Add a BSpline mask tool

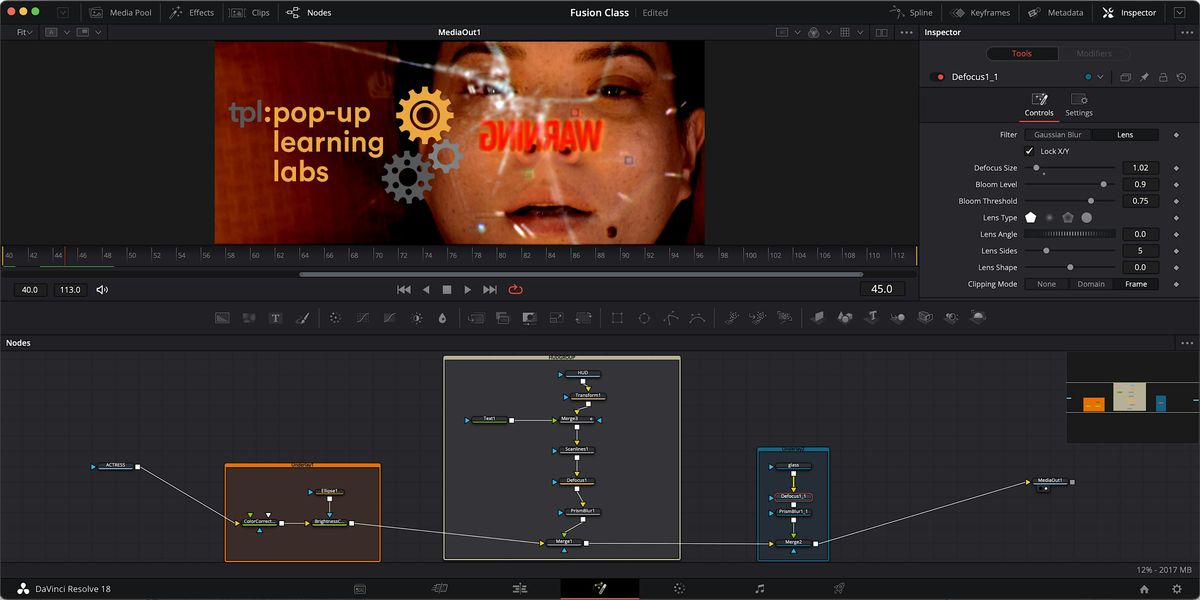click(697, 318)
